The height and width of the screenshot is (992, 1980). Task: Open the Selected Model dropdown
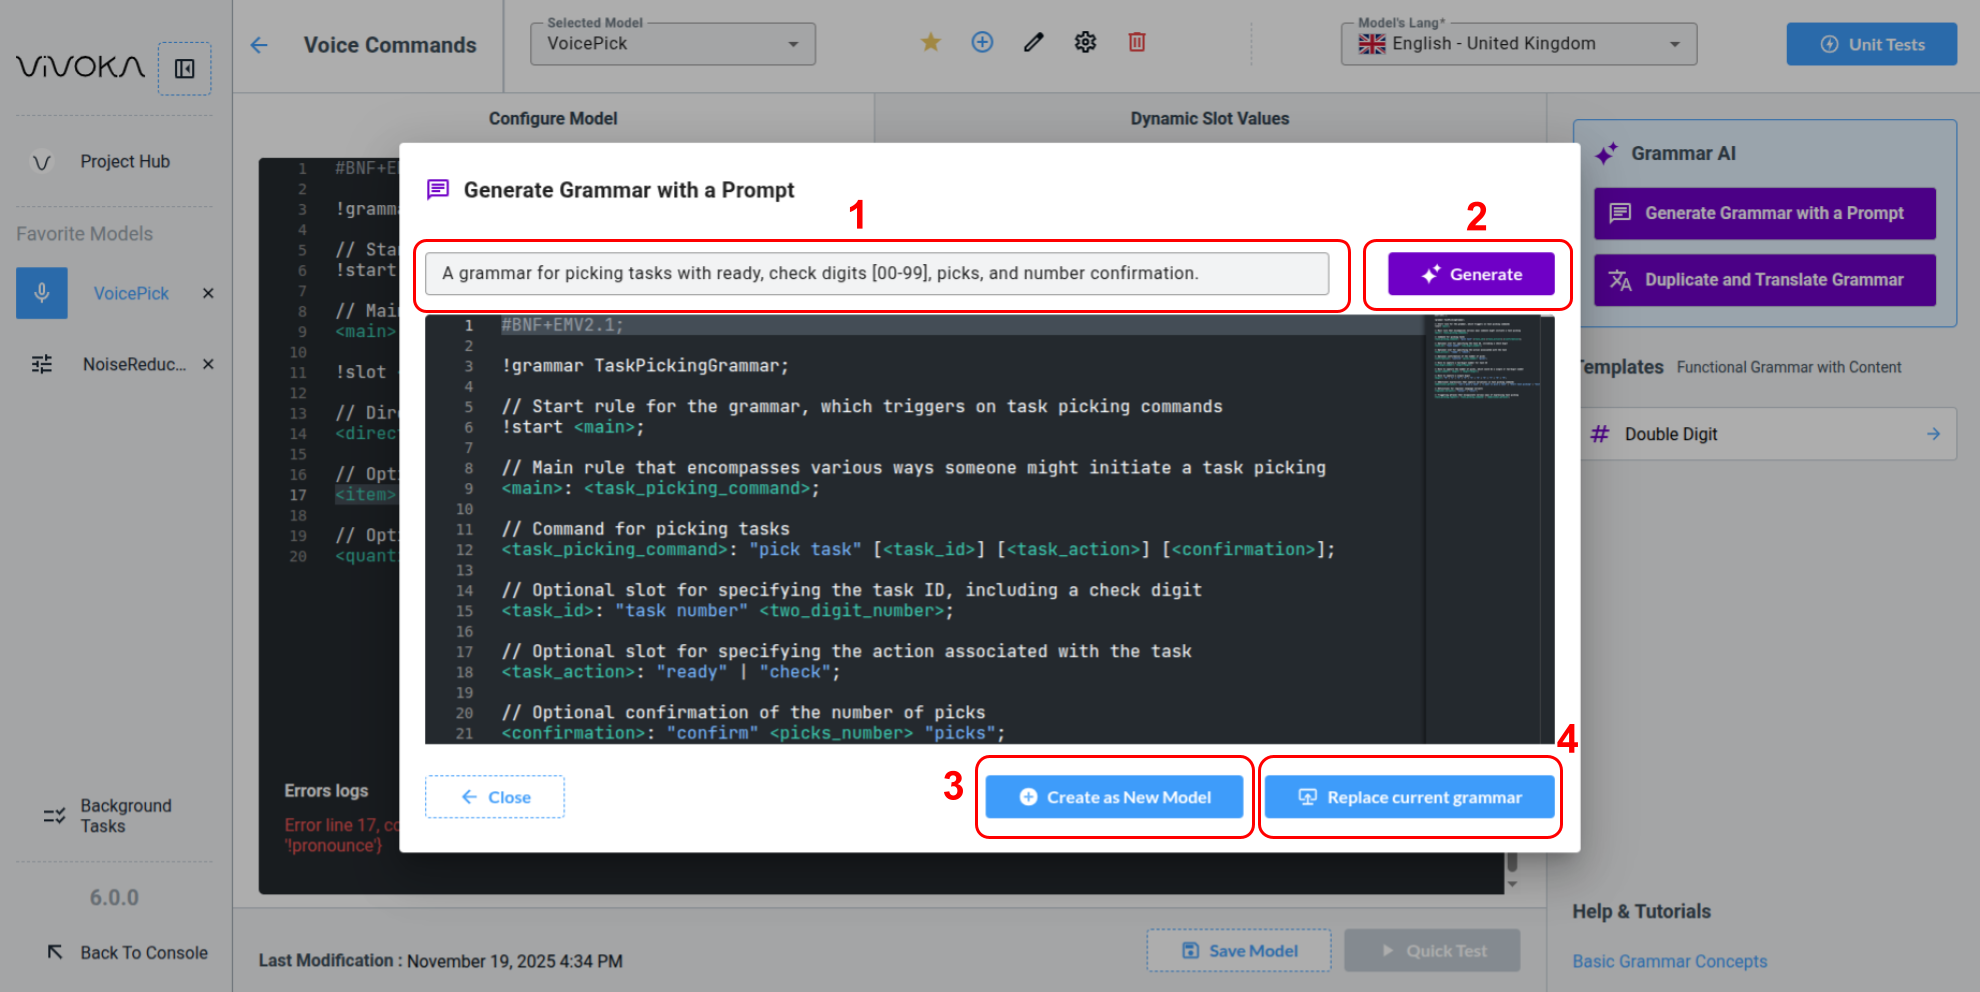click(672, 44)
